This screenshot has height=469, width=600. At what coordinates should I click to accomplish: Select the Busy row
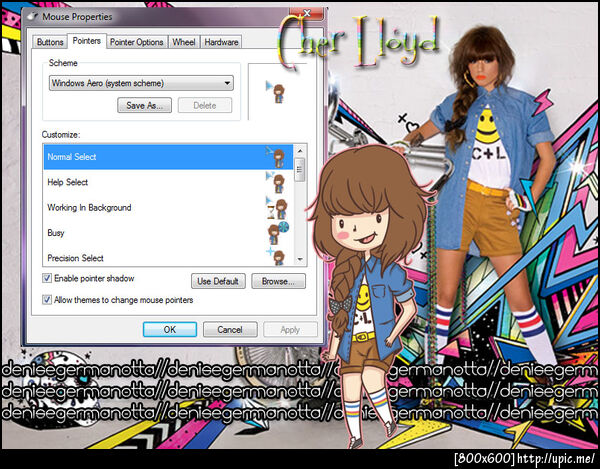[x=168, y=233]
